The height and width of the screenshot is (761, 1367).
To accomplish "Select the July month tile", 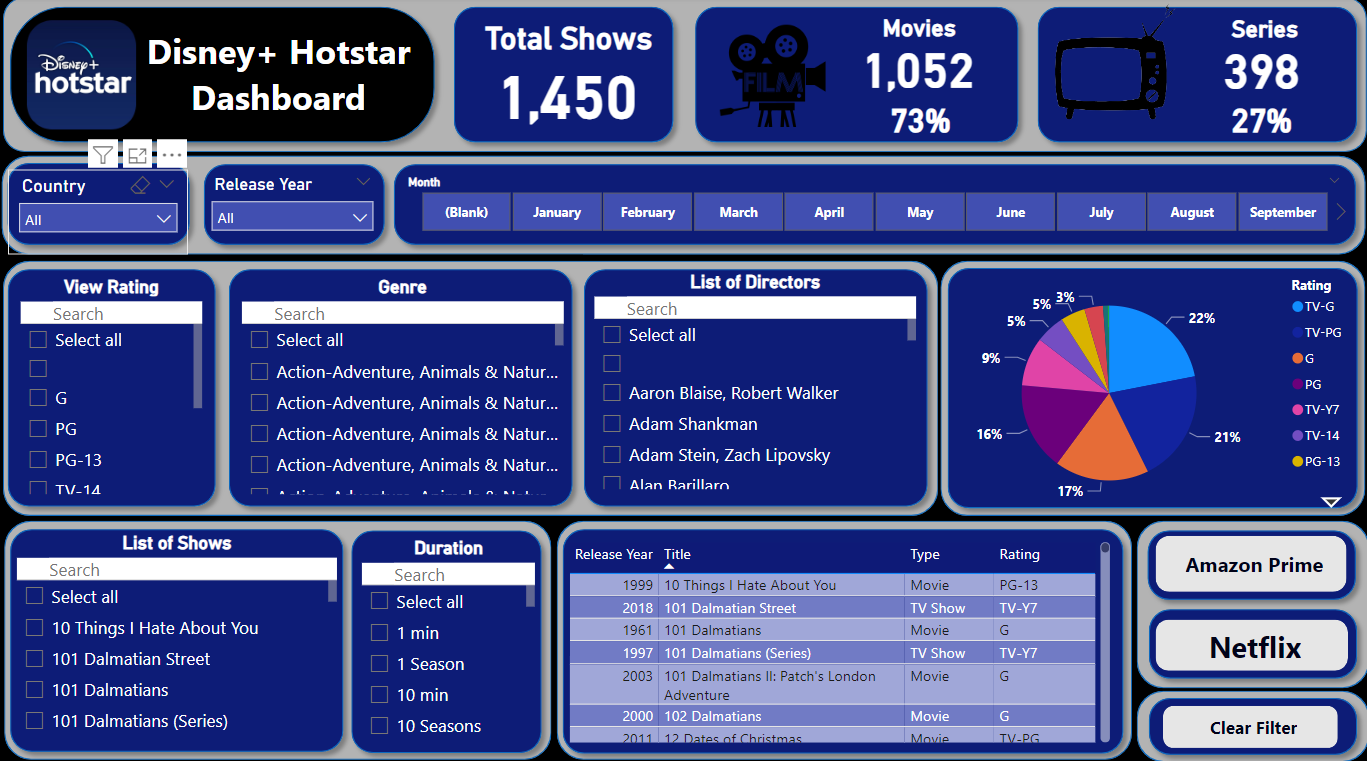I will 1101,212.
